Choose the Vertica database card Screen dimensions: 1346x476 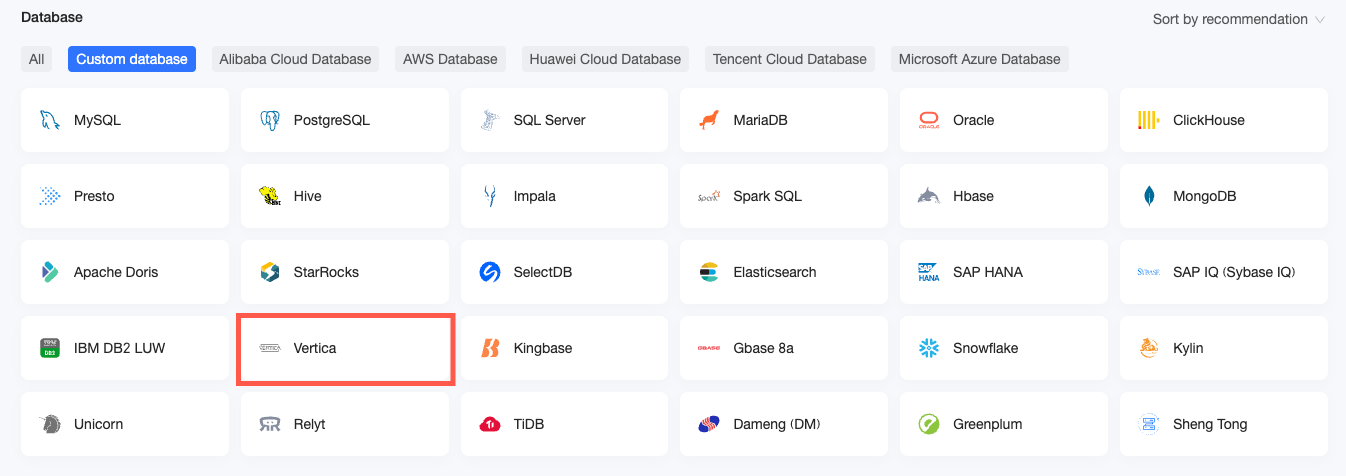click(x=345, y=348)
